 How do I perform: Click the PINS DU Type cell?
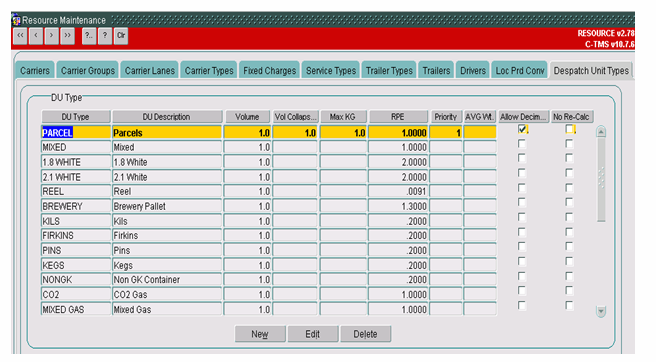pyautogui.click(x=76, y=250)
